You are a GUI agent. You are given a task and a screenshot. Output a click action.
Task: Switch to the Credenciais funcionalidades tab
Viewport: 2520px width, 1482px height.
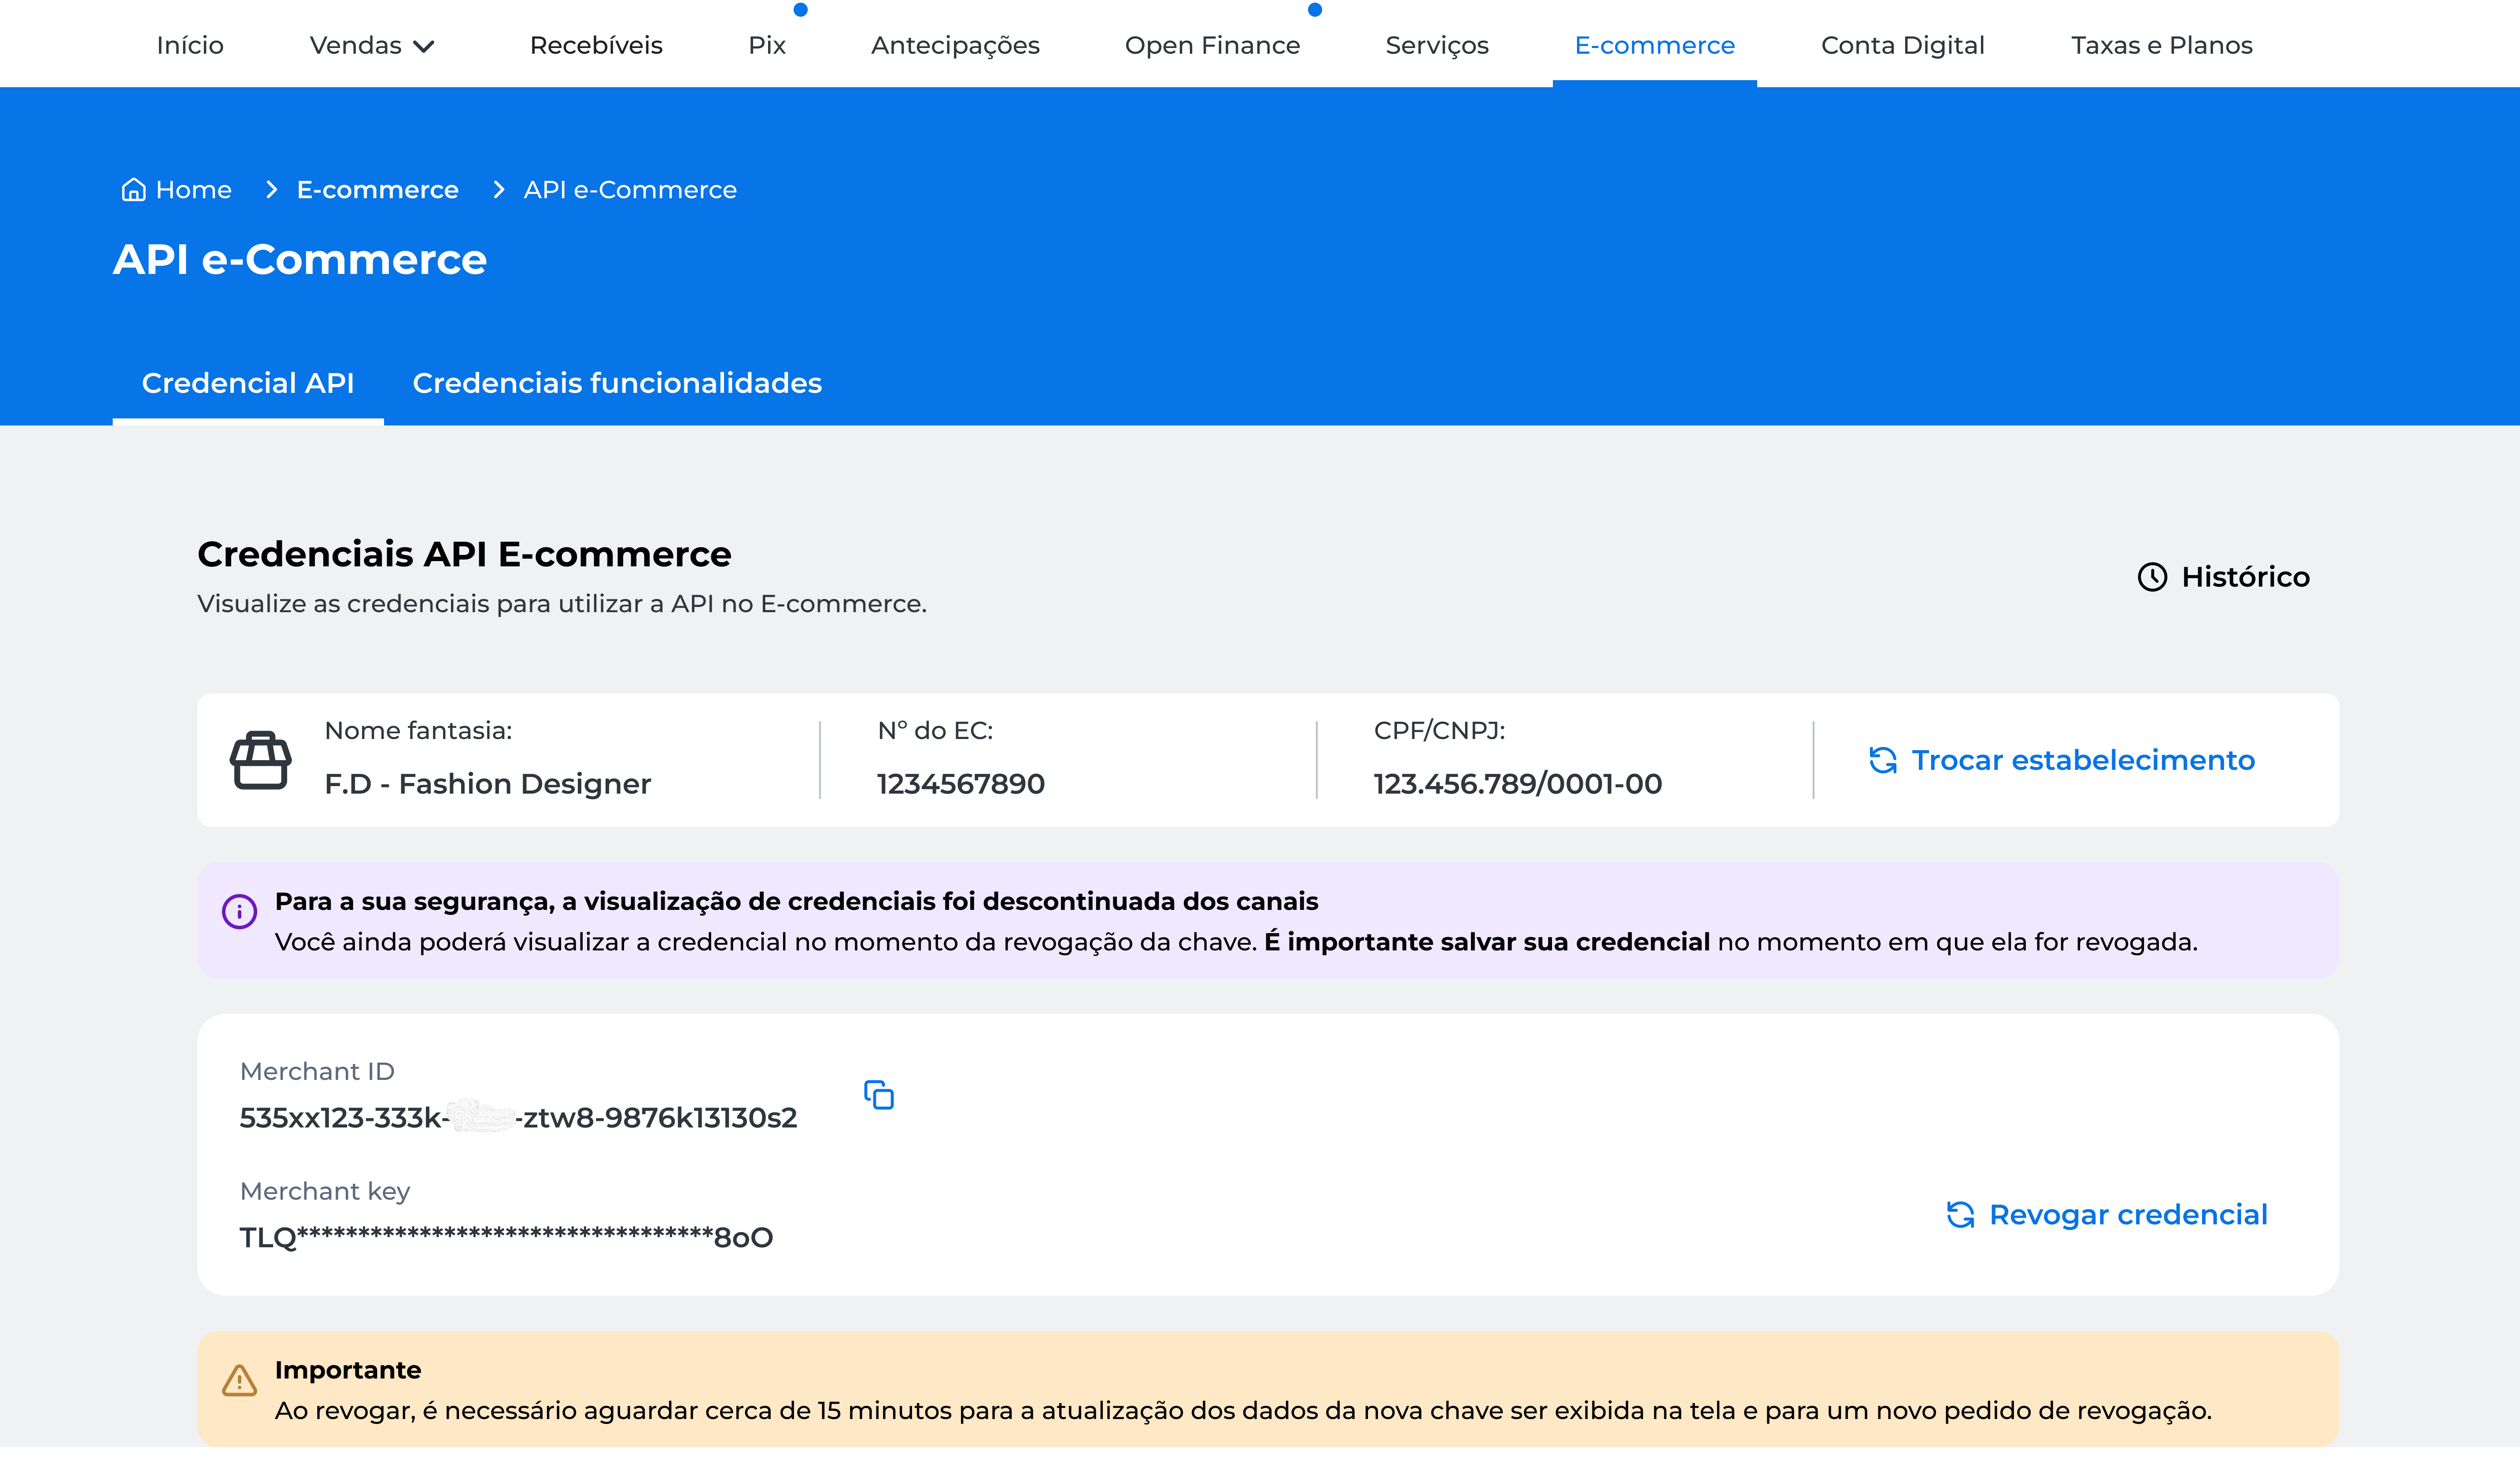click(x=617, y=383)
